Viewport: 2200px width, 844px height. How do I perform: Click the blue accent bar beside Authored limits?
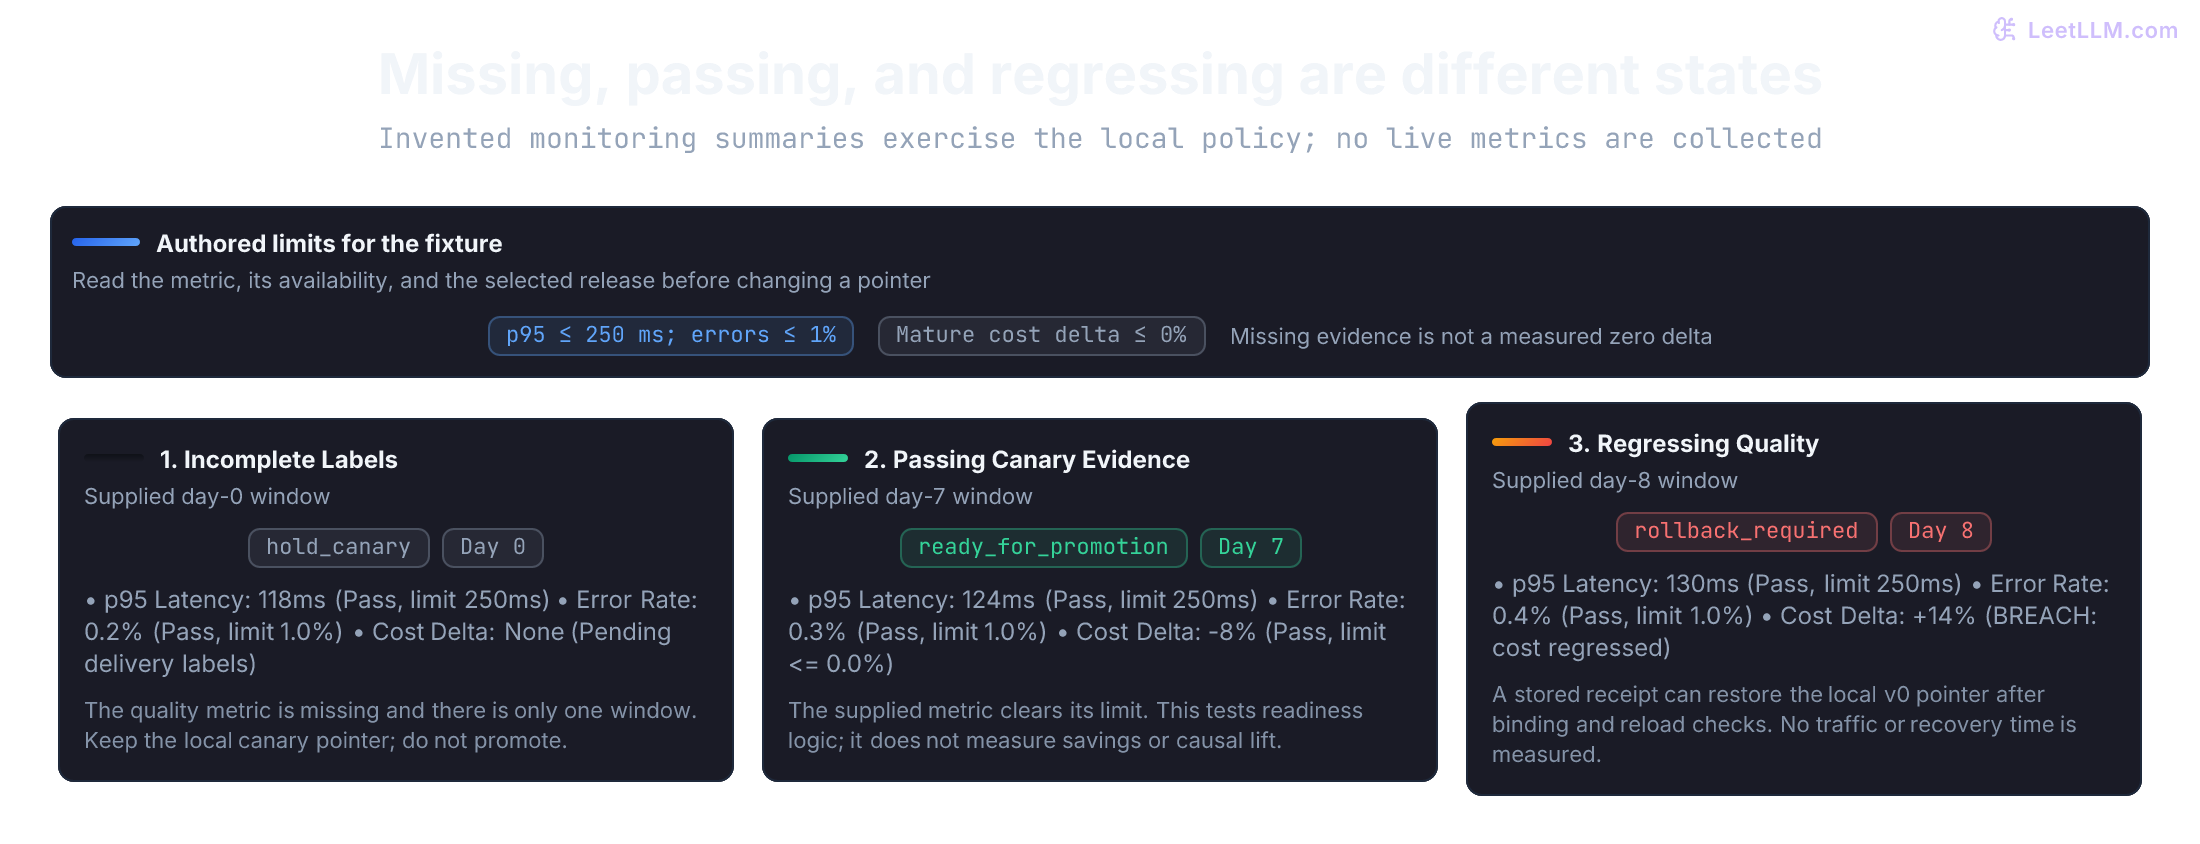tap(106, 242)
